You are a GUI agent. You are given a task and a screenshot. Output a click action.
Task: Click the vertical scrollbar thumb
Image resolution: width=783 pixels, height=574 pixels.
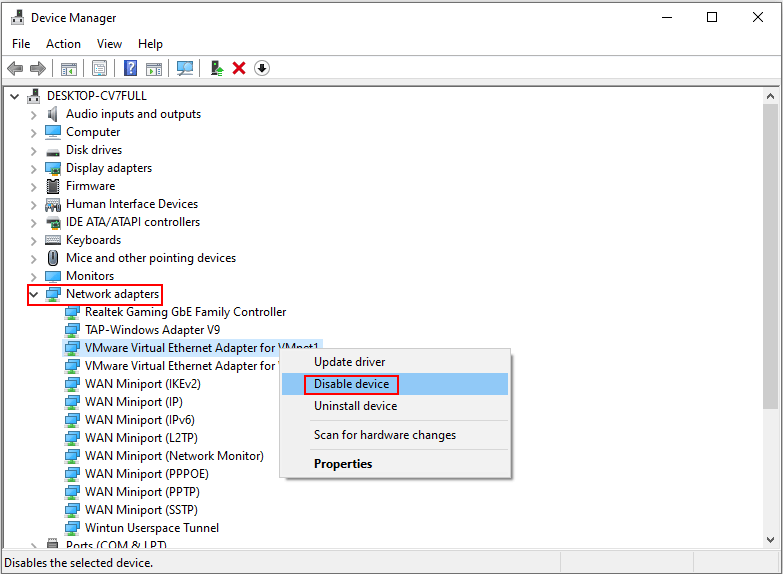click(770, 256)
